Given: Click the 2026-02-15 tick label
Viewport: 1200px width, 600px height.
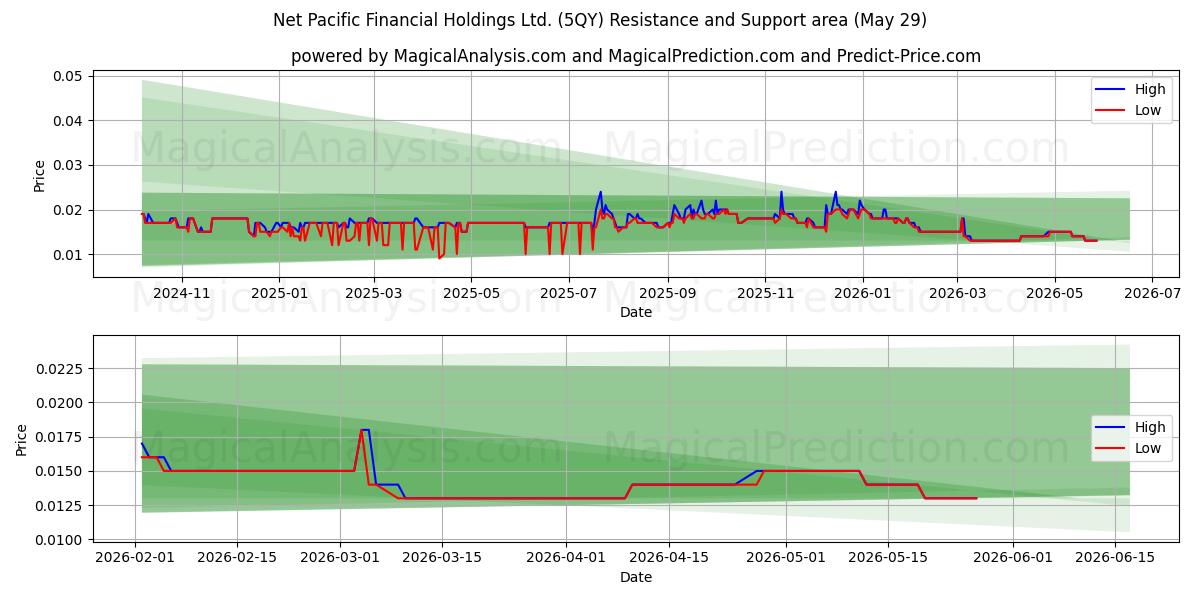Looking at the screenshot, I should 238,558.
